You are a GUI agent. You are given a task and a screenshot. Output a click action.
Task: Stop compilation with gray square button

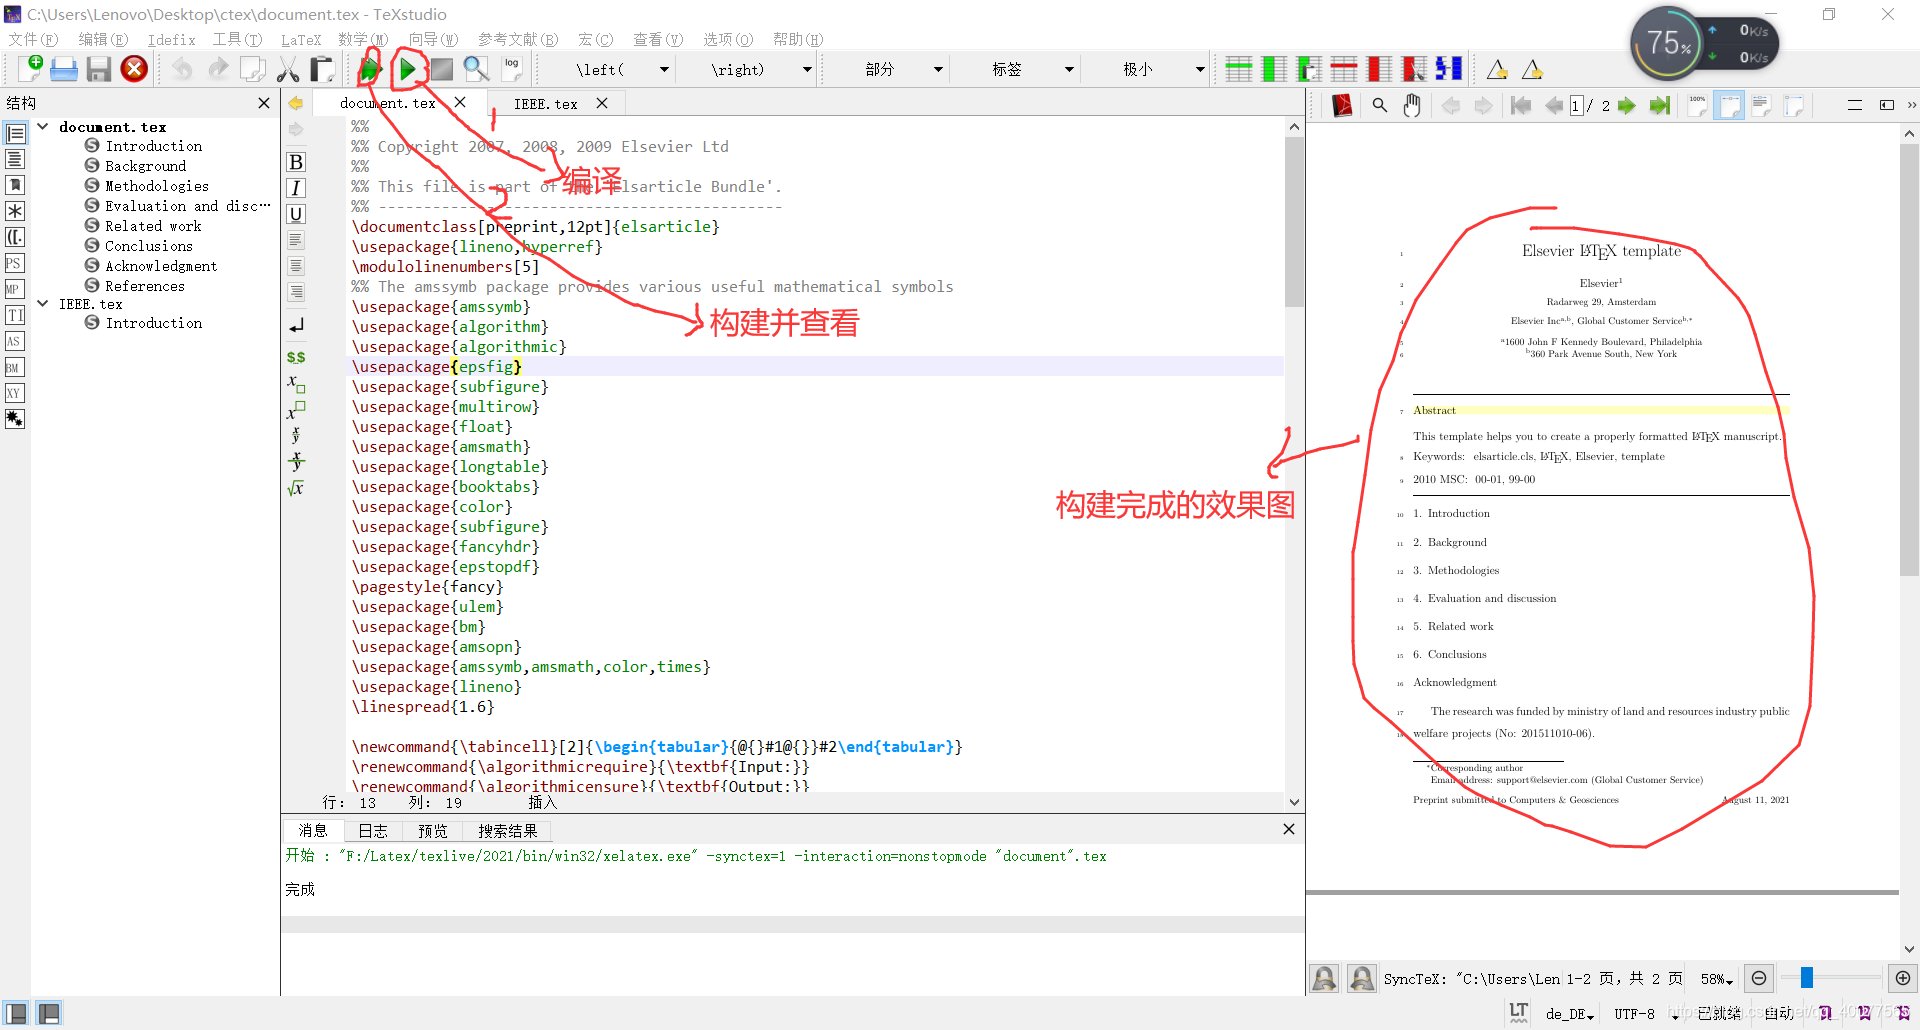pyautogui.click(x=442, y=69)
